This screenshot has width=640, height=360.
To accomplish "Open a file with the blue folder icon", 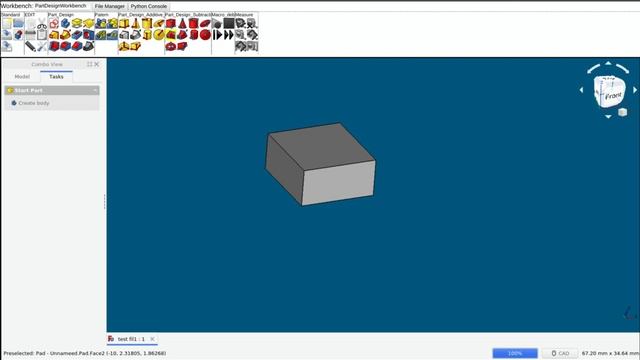I will (18, 23).
